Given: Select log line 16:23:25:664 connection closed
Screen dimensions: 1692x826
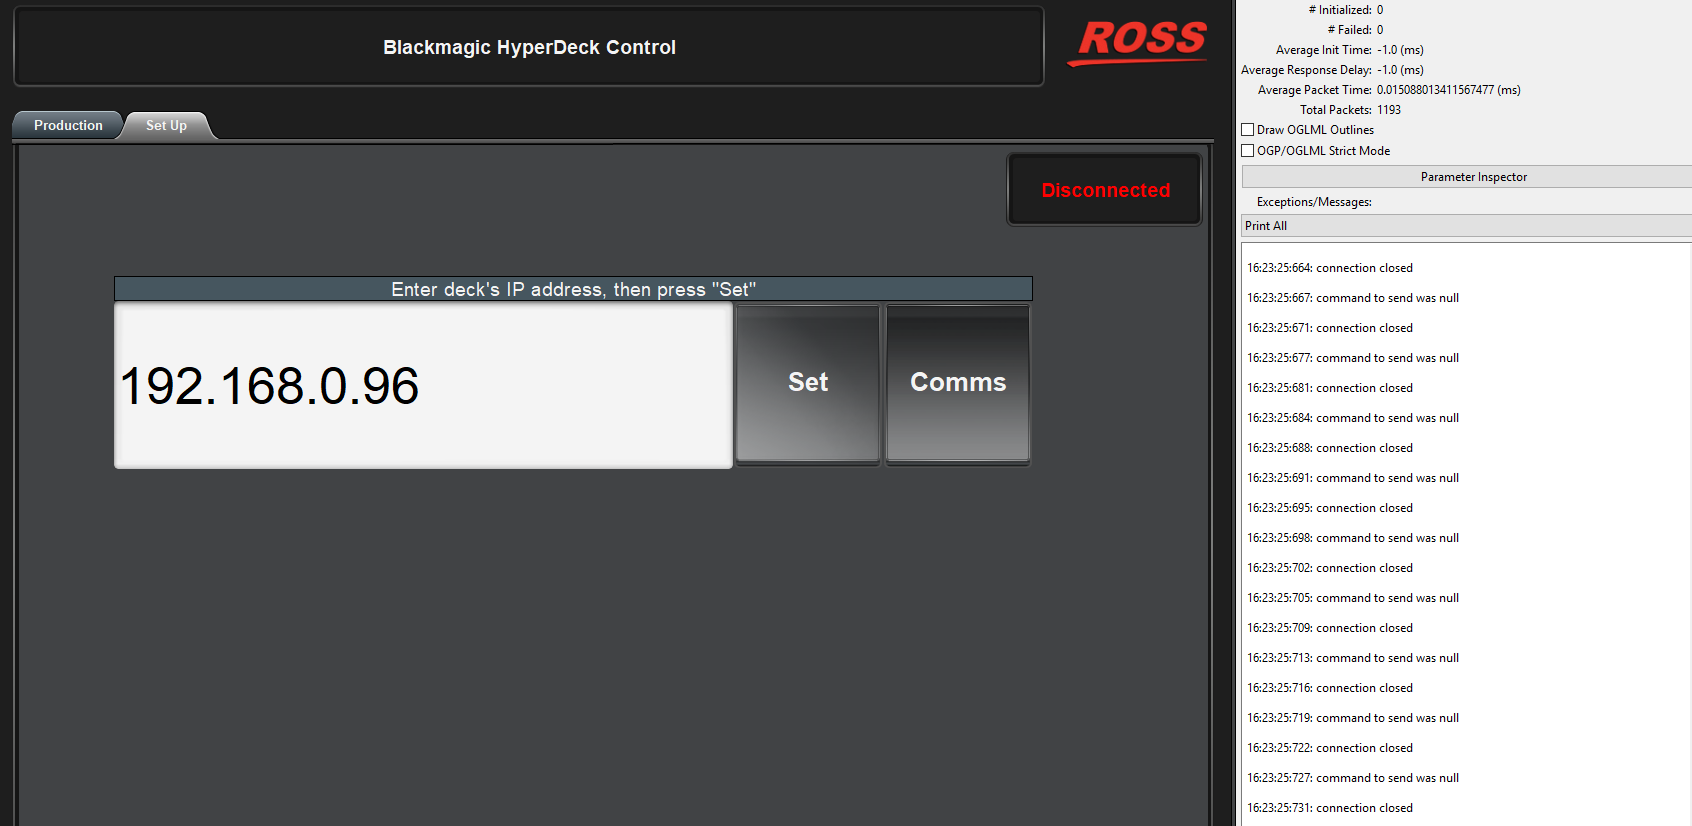Looking at the screenshot, I should click(1330, 268).
